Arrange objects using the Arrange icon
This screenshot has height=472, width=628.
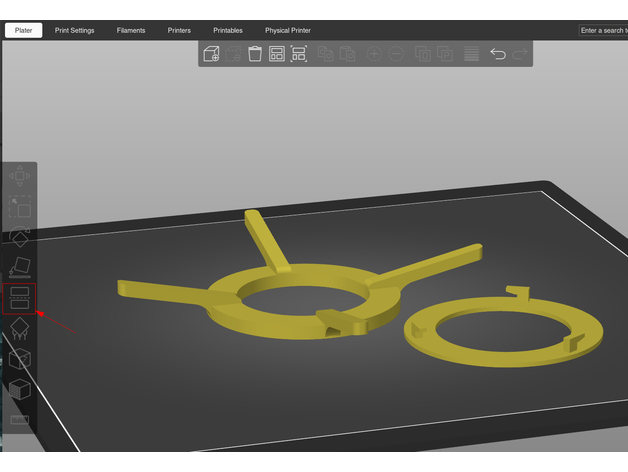point(277,54)
